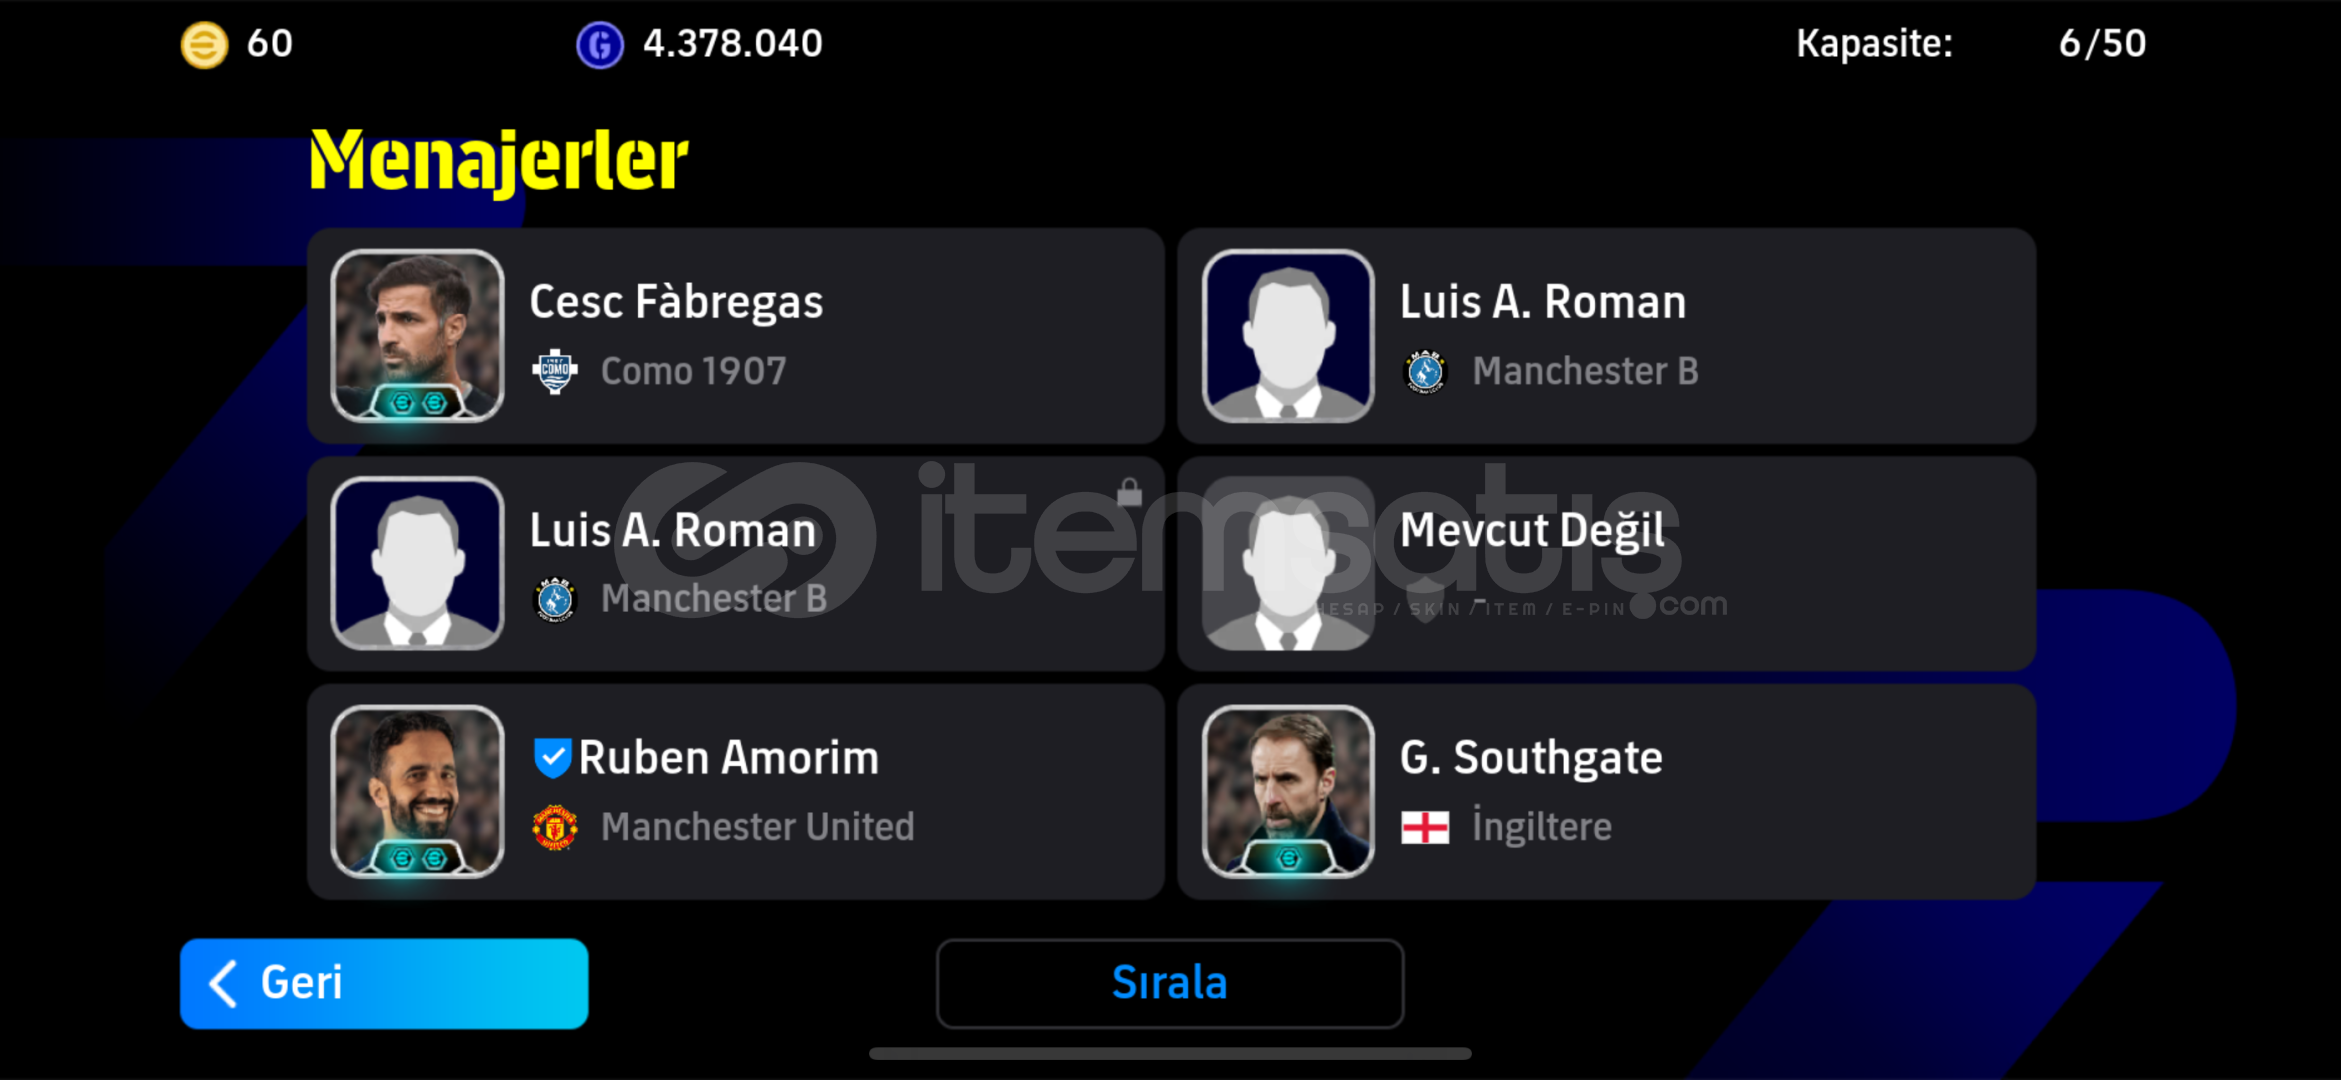Viewport: 2341px width, 1080px height.
Task: Tap the back chevron arrow on Geri
Action: tap(223, 984)
